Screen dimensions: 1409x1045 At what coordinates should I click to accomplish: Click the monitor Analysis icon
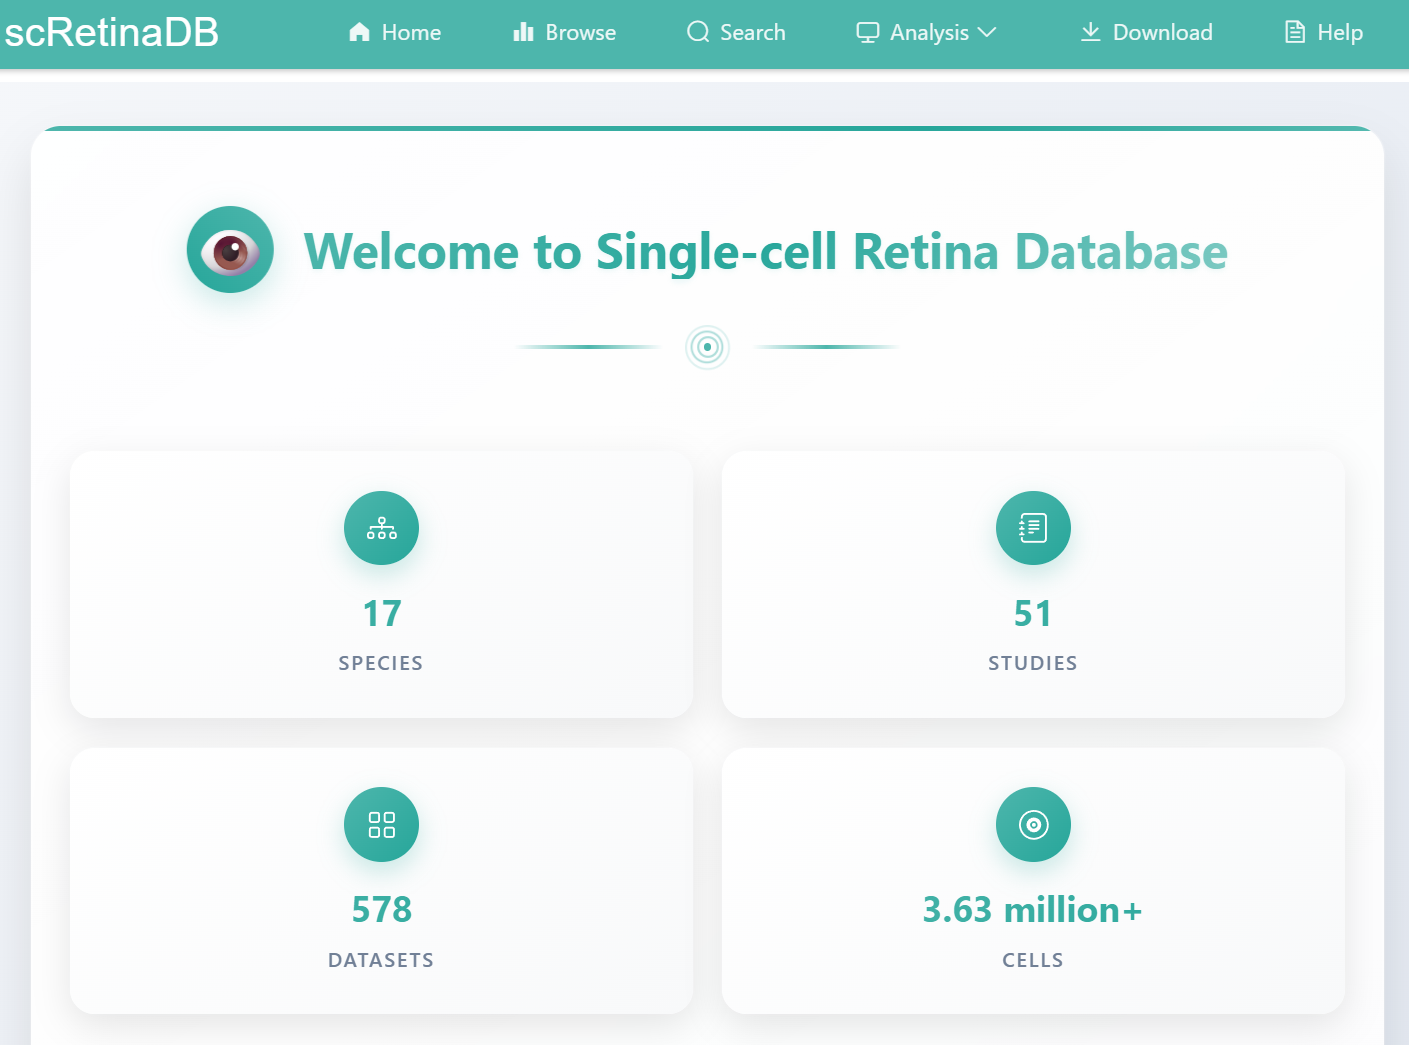[868, 33]
